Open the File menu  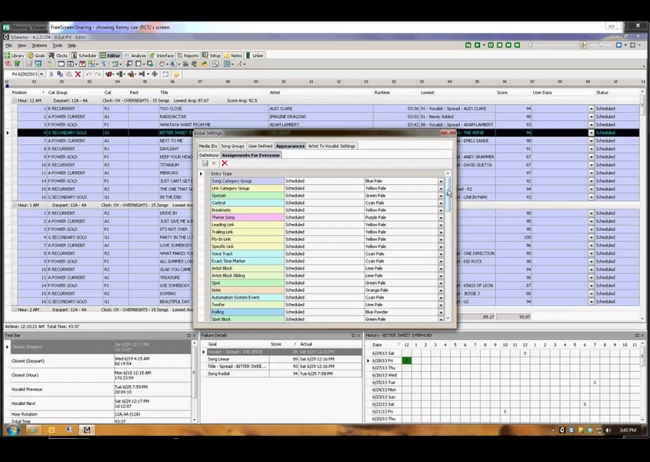(x=9, y=45)
